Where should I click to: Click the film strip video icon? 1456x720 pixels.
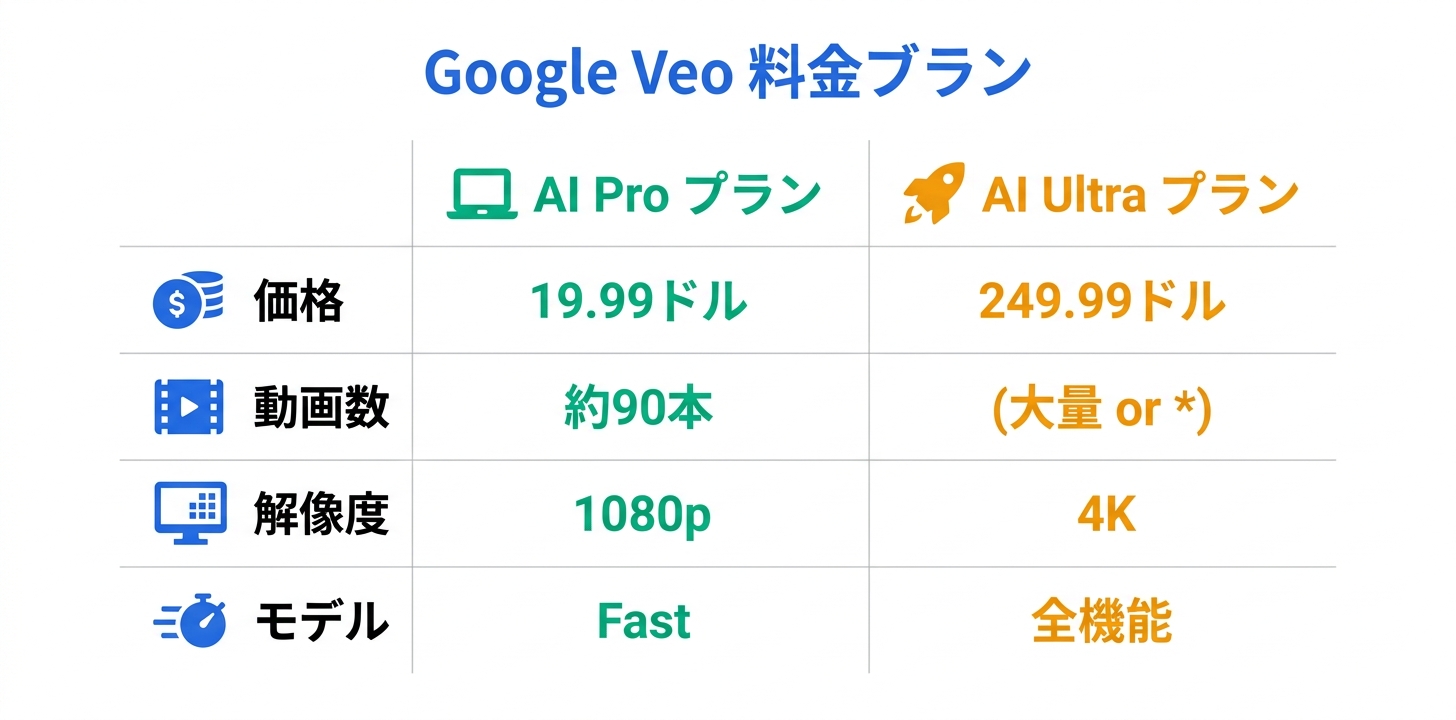point(189,408)
